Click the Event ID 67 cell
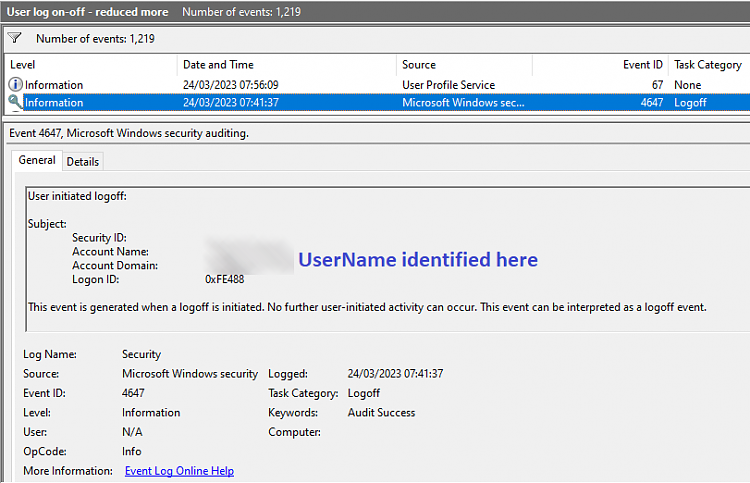750x483 pixels. (x=657, y=85)
